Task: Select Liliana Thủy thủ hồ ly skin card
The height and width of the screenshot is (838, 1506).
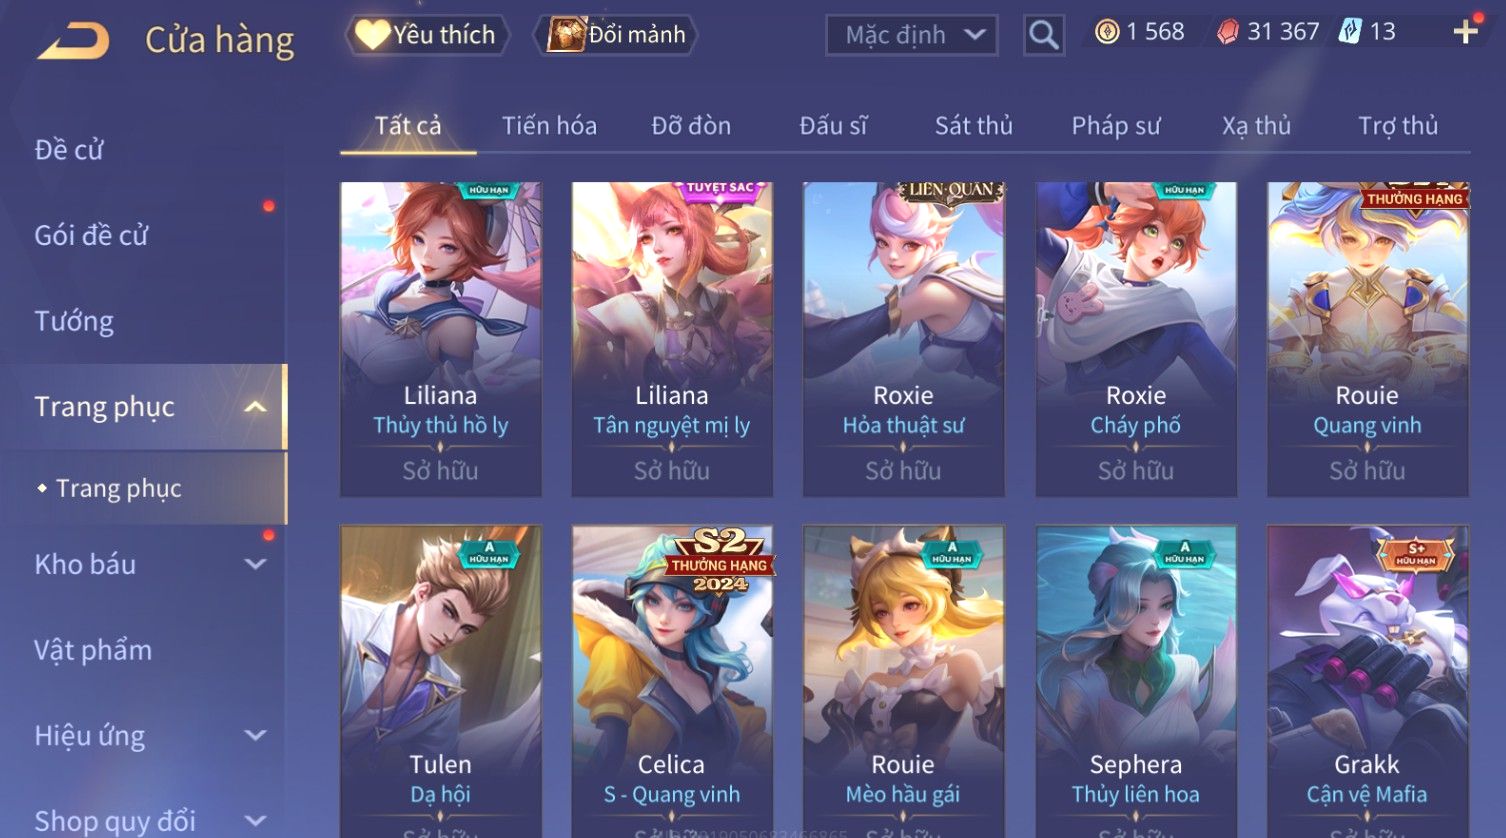Action: pyautogui.click(x=441, y=339)
